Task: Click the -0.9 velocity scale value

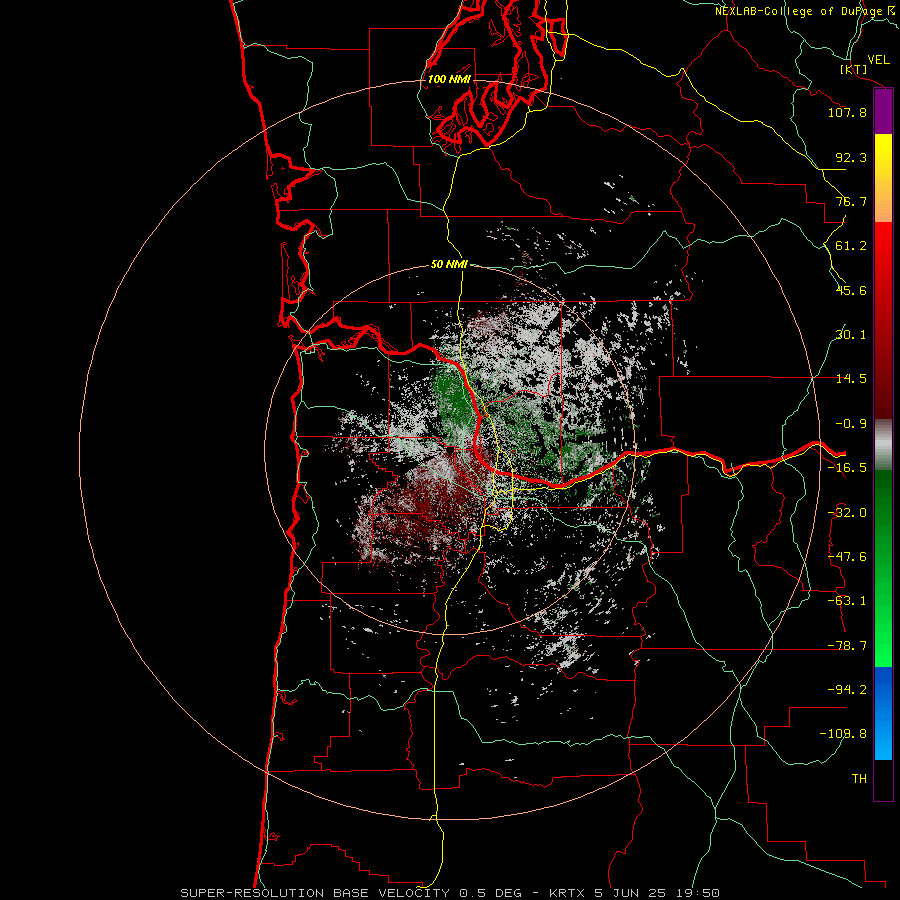Action: pyautogui.click(x=851, y=424)
